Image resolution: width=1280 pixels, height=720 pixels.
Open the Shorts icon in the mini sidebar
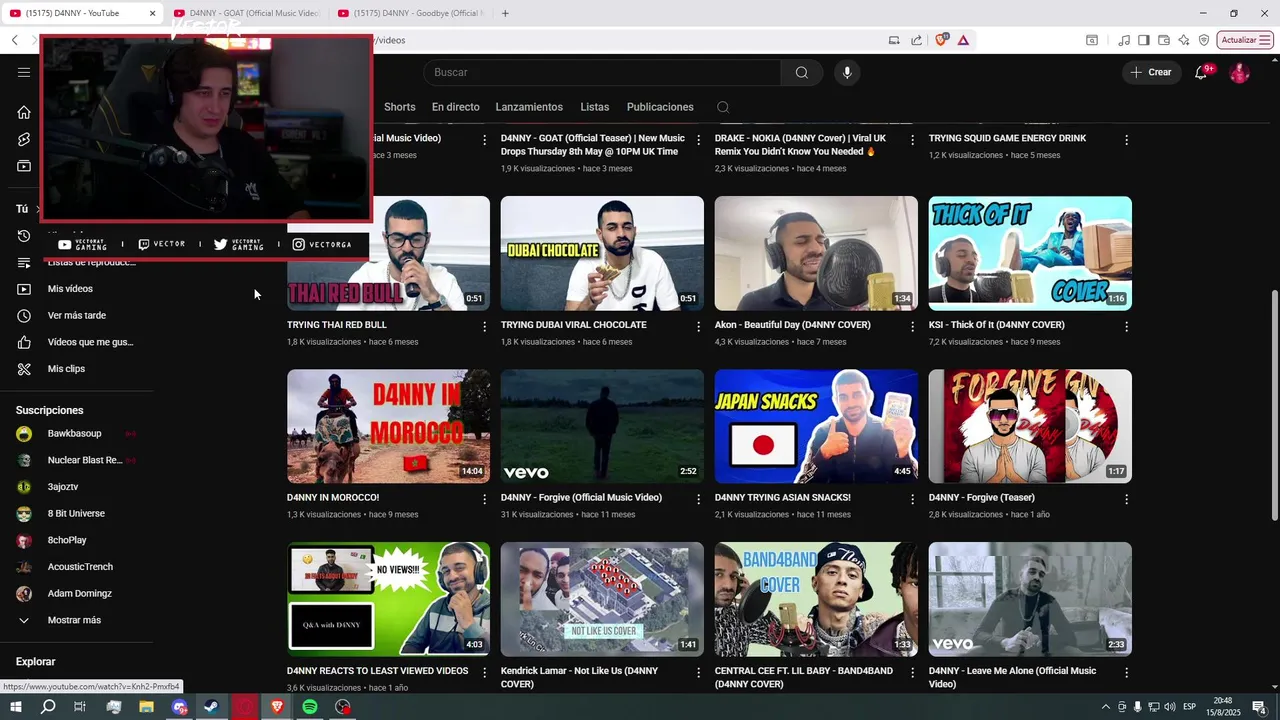point(24,139)
